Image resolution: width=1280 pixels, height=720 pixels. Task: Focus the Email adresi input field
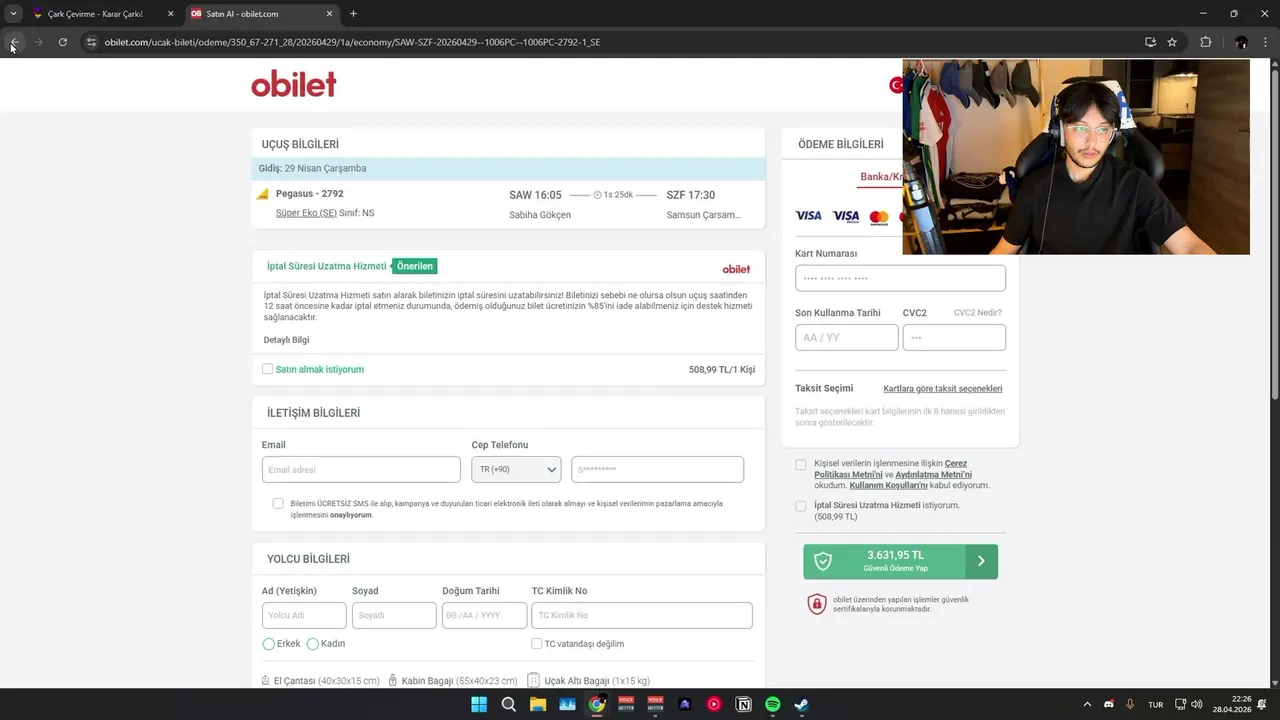tap(361, 469)
